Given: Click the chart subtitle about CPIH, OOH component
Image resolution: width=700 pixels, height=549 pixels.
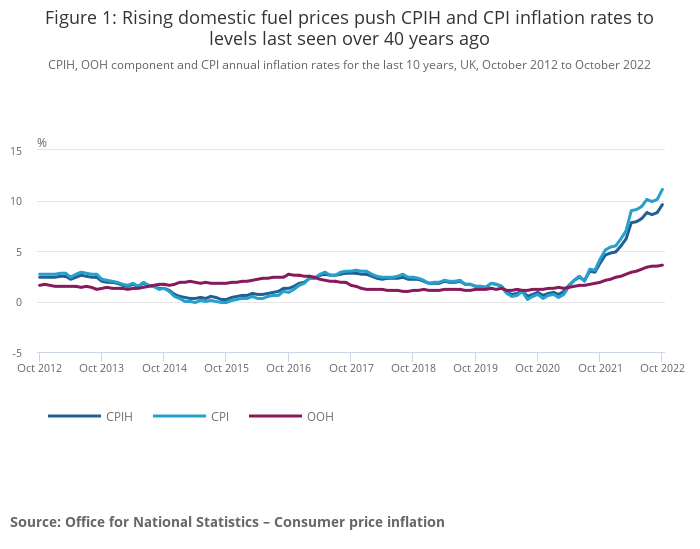Looking at the screenshot, I should click(350, 65).
